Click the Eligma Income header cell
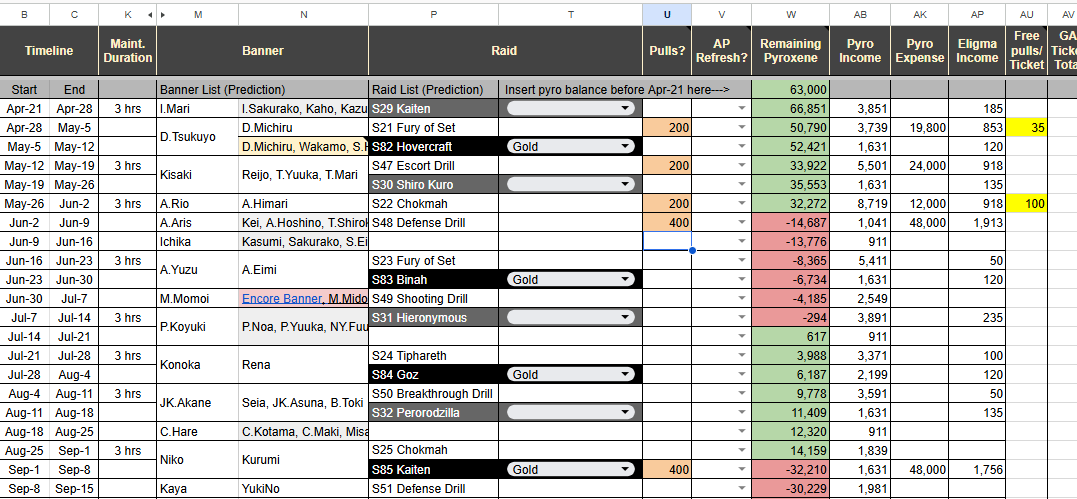Viewport: 1077px width, 499px height. (977, 51)
